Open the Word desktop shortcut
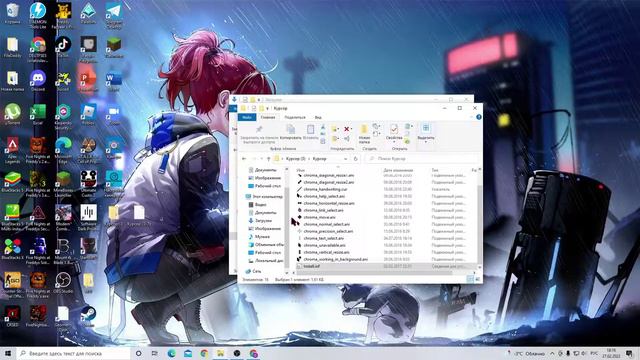 (x=113, y=80)
